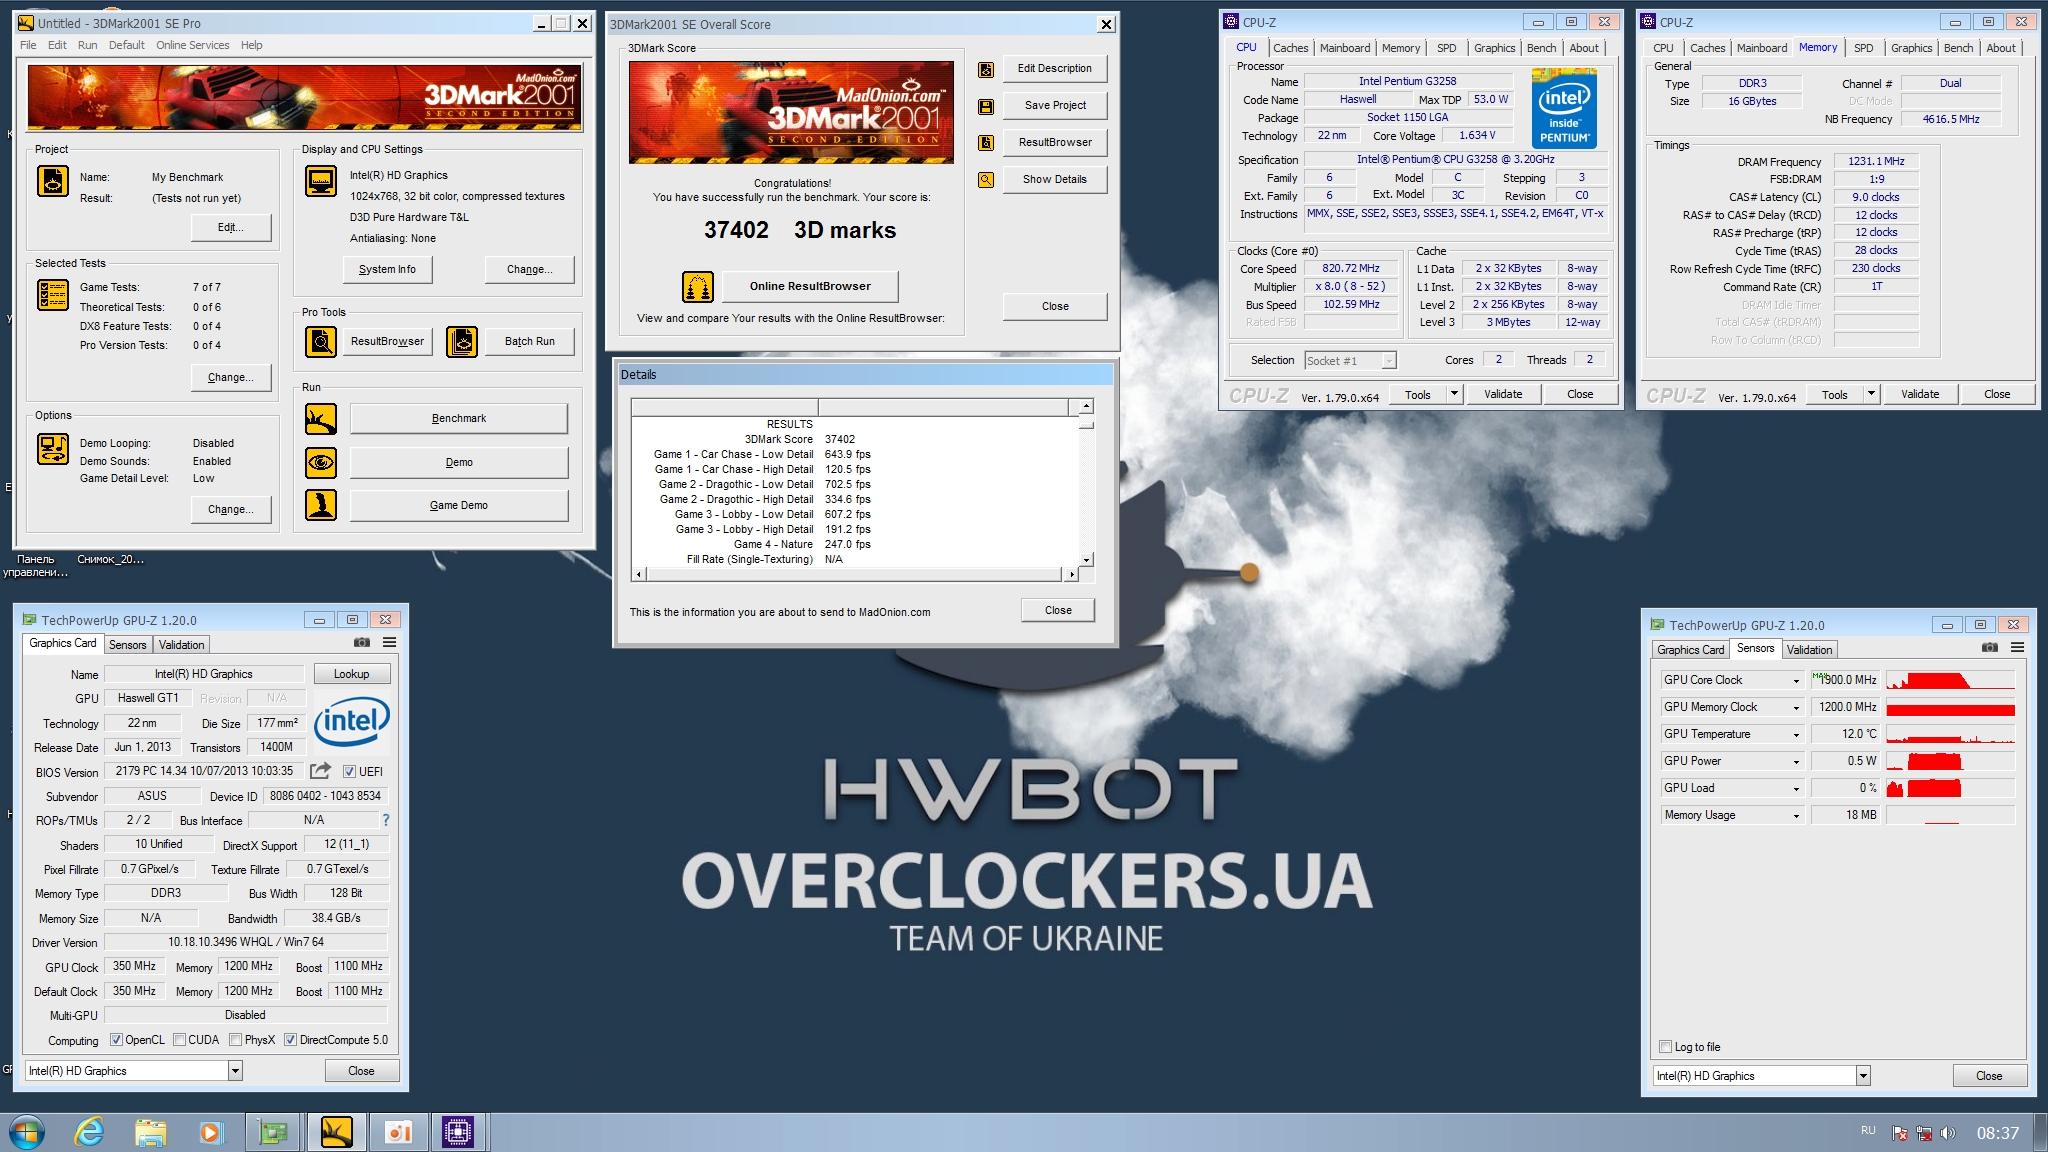Click the 3DMark2001 taskbar icon

pos(336,1132)
